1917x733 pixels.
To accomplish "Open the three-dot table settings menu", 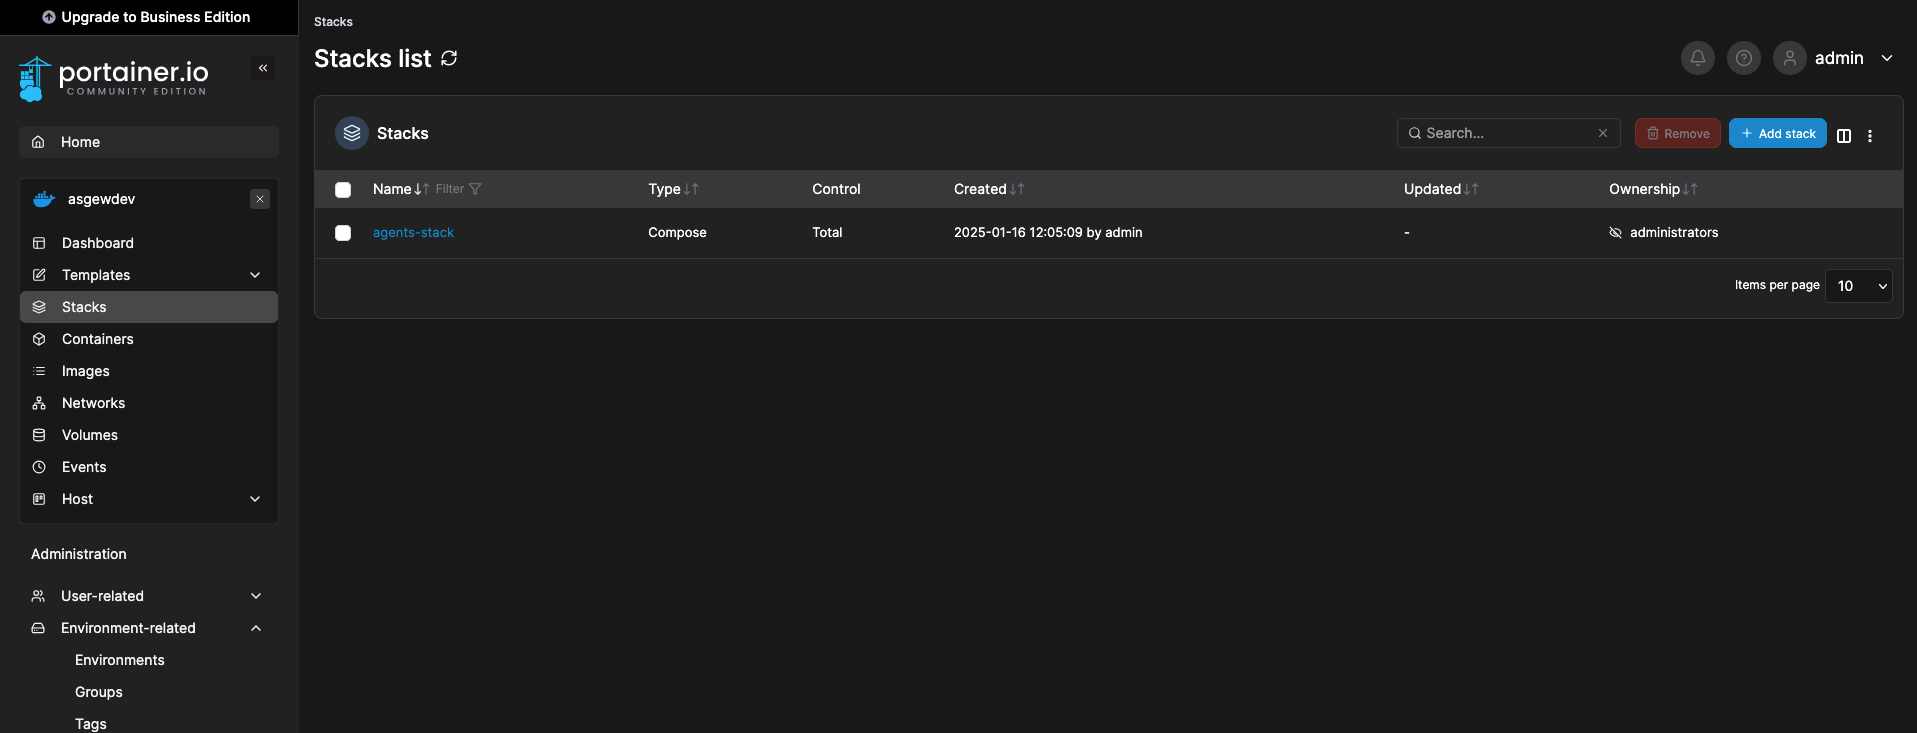I will point(1870,135).
